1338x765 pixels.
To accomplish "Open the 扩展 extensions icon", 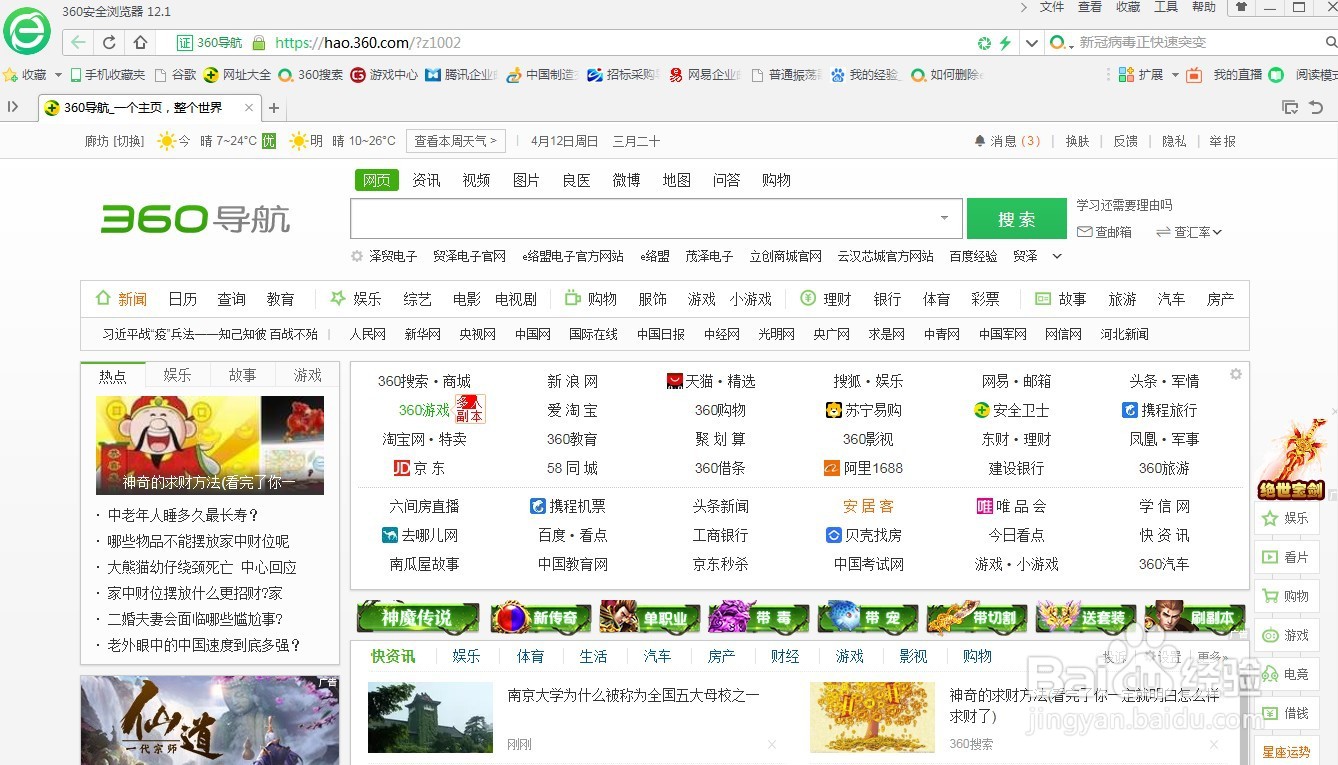I will click(x=1127, y=75).
